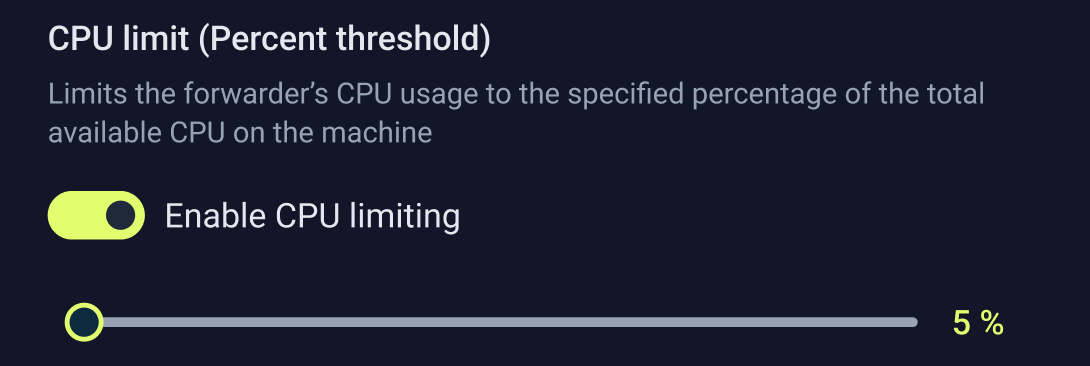The image size is (1090, 366).
Task: Click the right end of the slider track
Action: tap(912, 322)
